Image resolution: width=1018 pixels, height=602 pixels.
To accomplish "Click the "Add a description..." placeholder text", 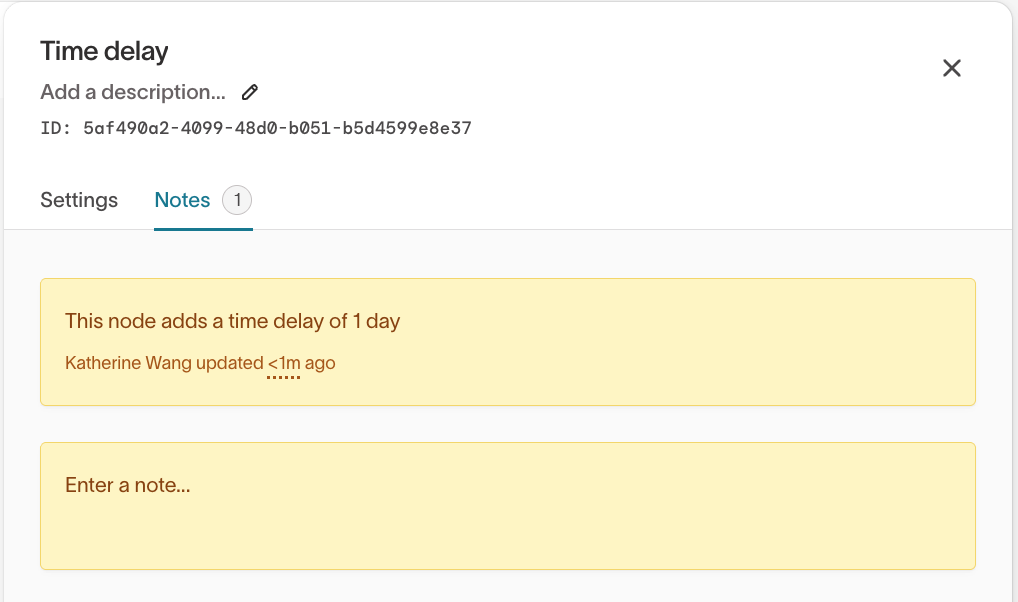I will point(133,92).
